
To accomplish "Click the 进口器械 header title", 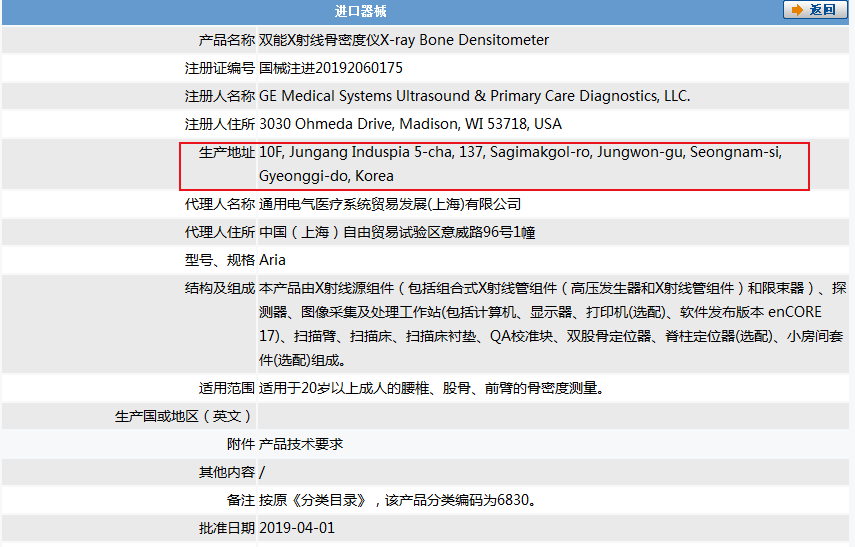I will click(x=360, y=11).
